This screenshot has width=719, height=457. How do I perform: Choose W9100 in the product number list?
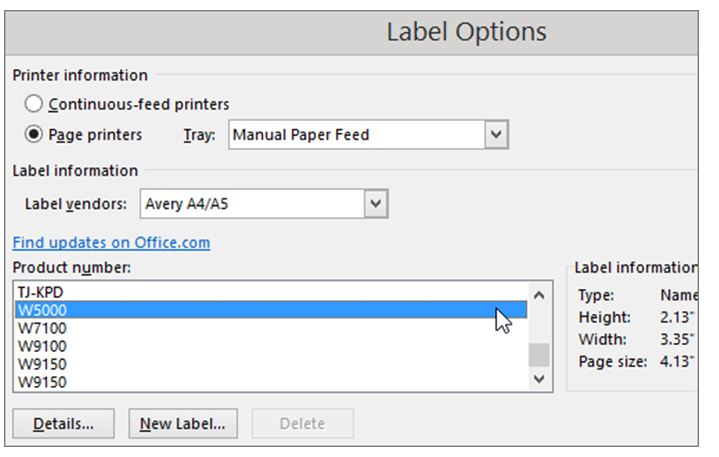pos(41,346)
